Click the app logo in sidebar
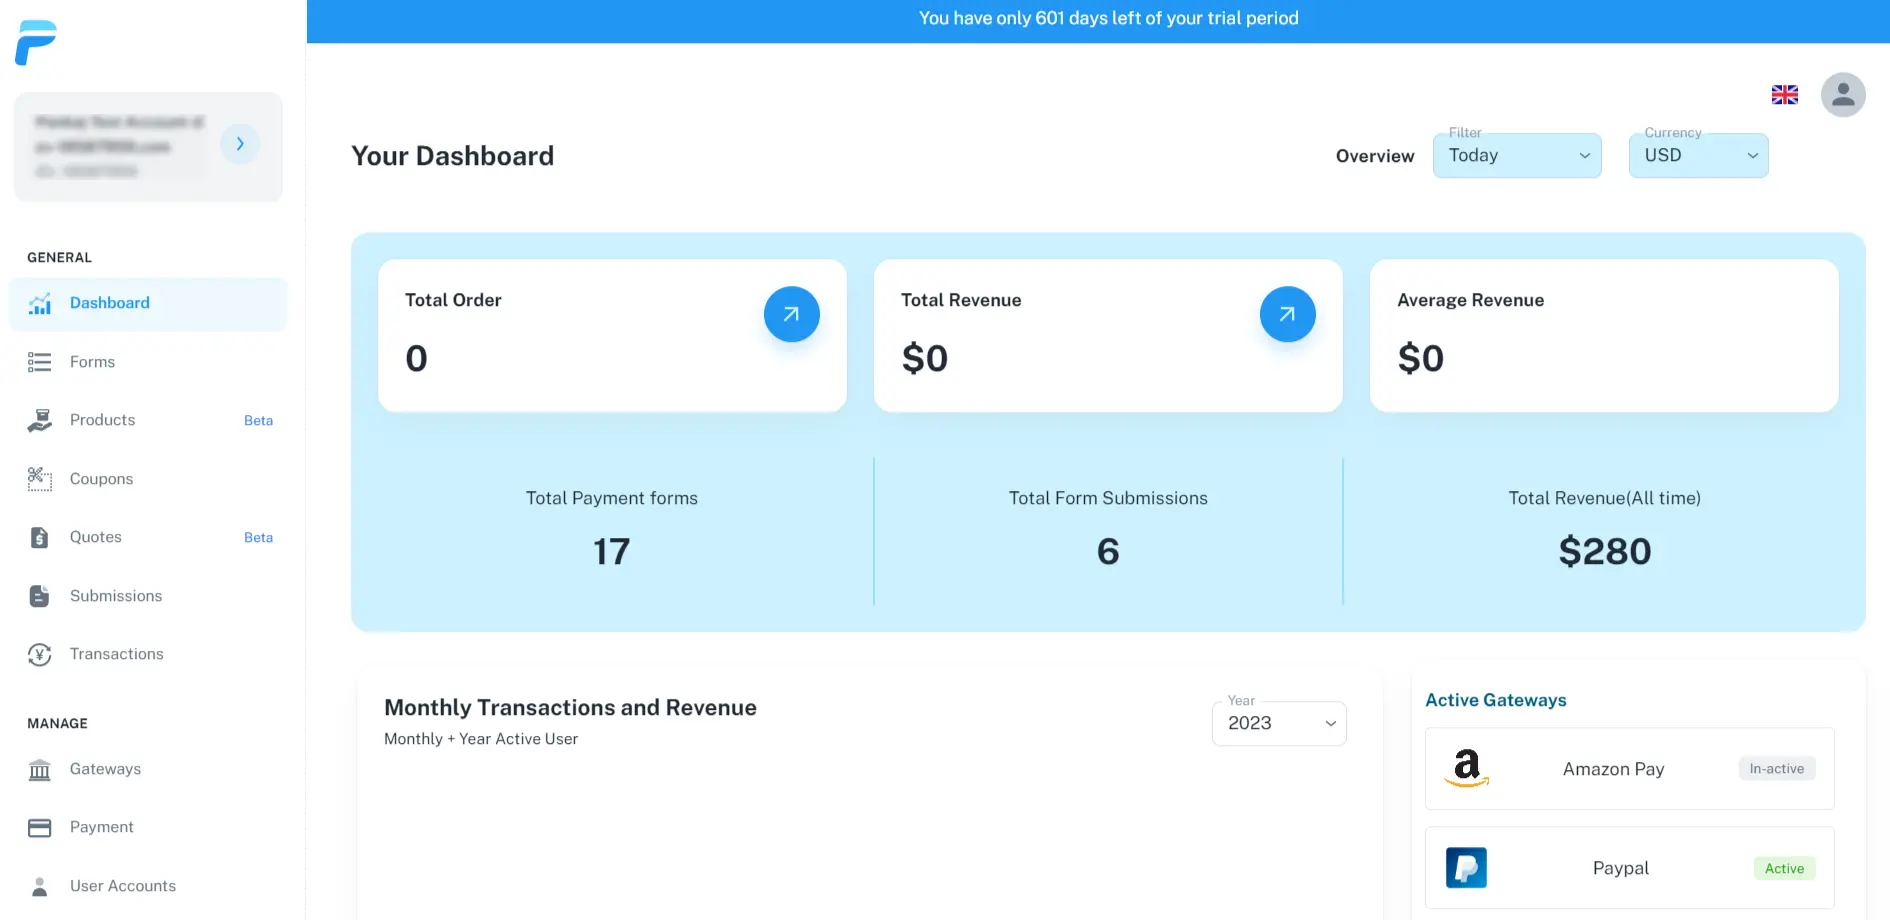Screen dimensions: 1890x920 click(37, 42)
